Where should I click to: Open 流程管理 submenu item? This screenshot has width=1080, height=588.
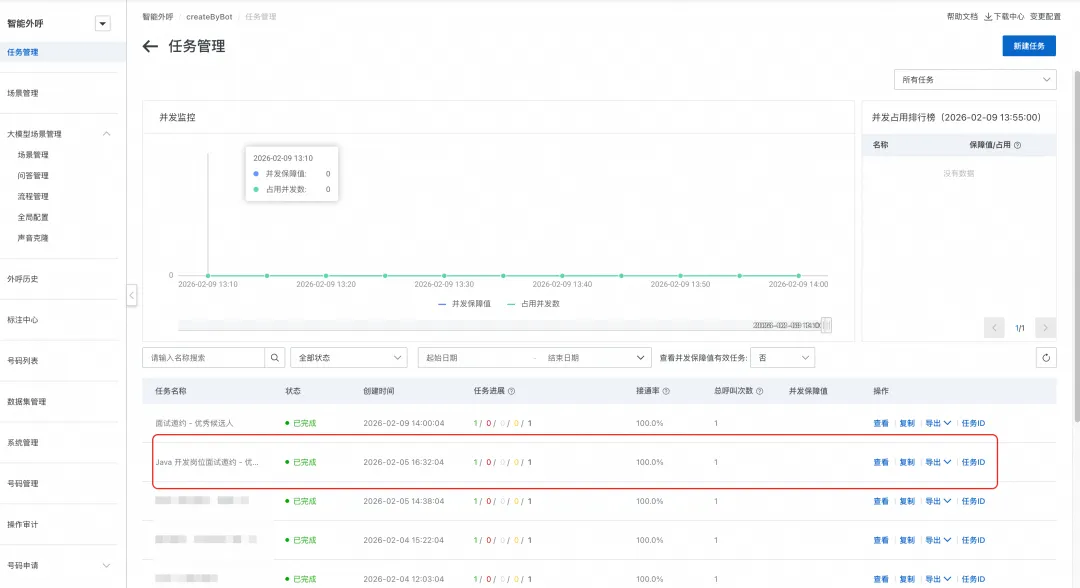pyautogui.click(x=33, y=197)
